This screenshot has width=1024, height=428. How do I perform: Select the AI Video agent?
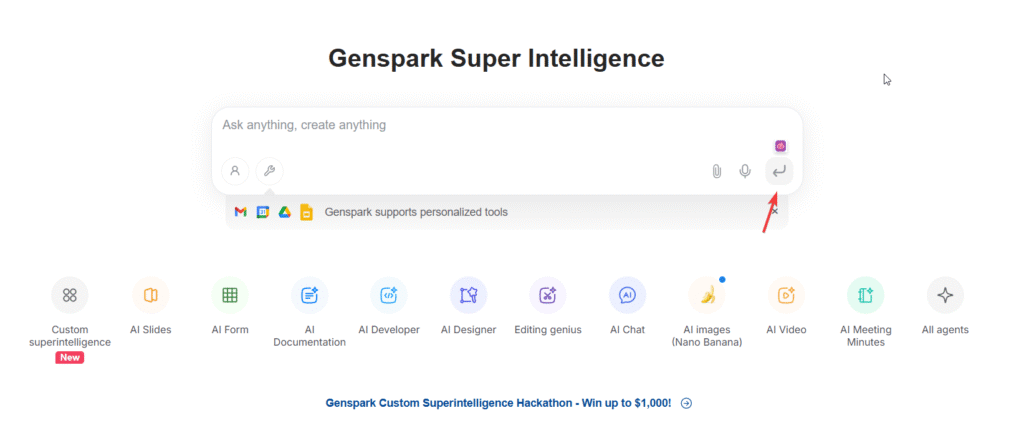coord(786,295)
